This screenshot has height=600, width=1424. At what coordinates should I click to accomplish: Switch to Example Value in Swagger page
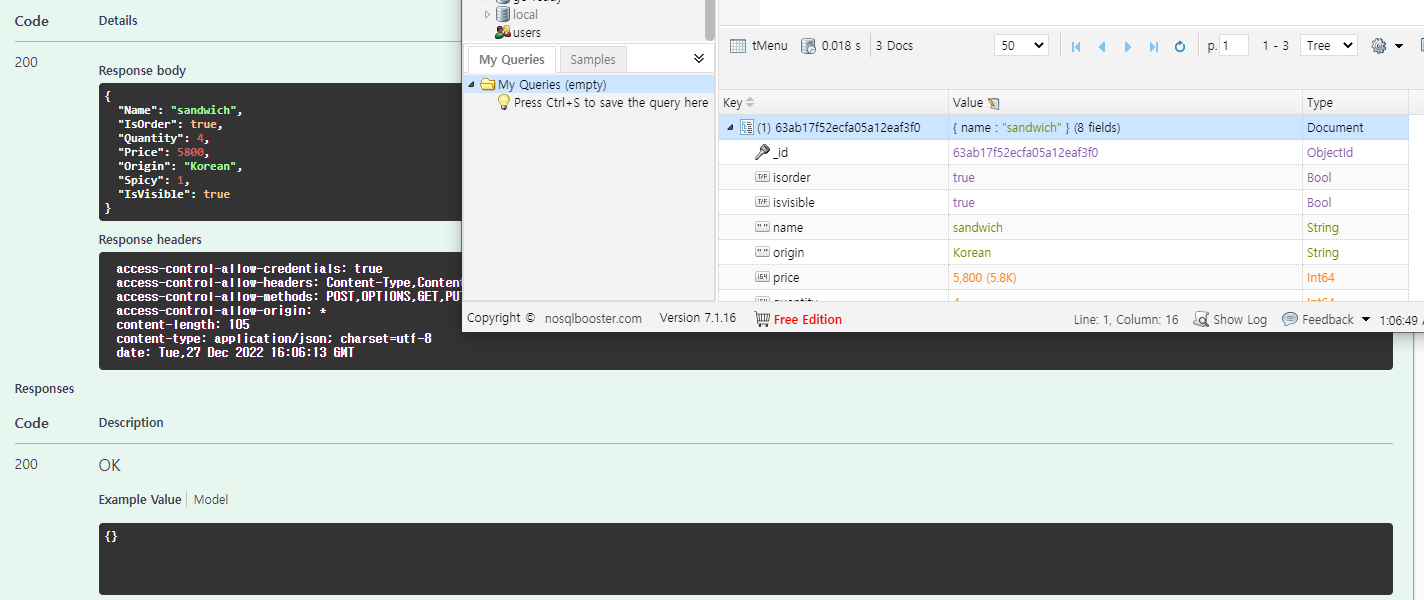click(x=140, y=499)
